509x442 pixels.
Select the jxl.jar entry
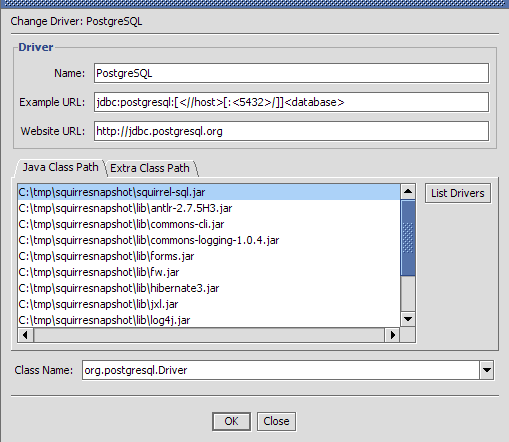coord(209,304)
